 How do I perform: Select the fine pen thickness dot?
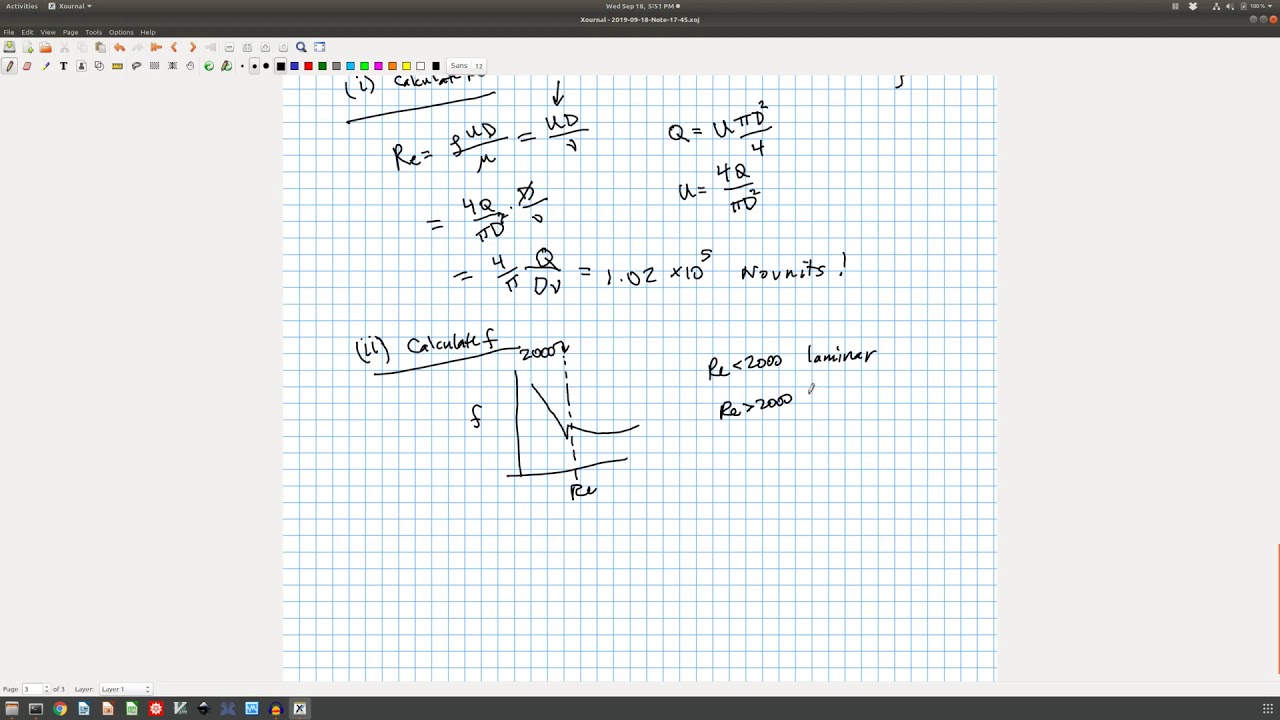click(242, 66)
